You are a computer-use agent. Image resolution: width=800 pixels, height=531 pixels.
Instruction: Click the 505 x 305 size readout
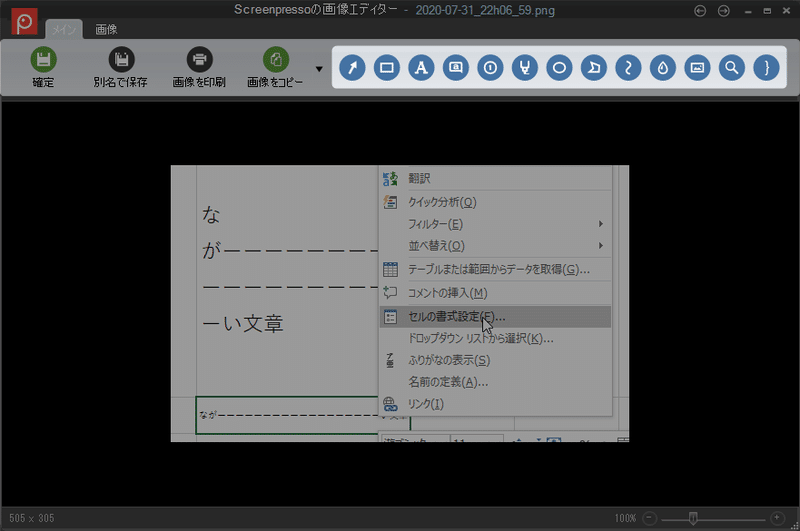pos(32,518)
